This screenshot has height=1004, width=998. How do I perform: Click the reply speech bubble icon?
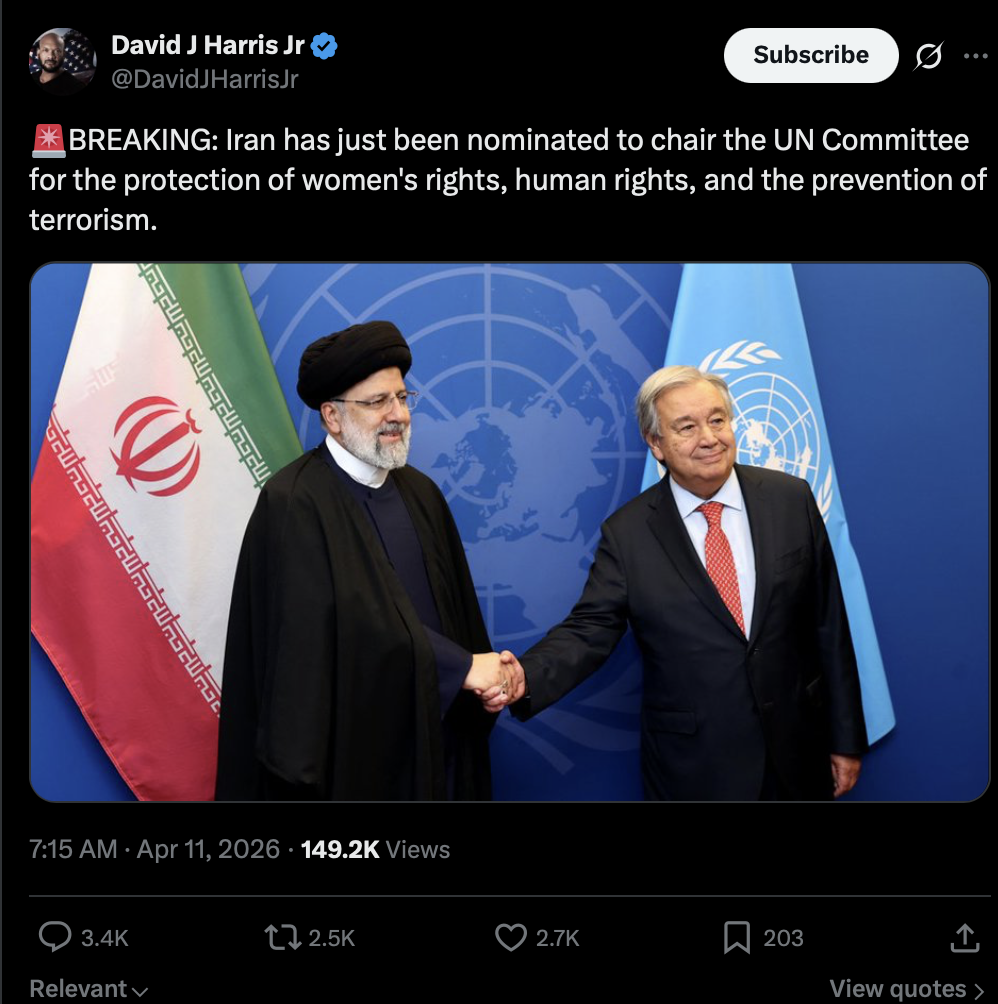pyautogui.click(x=55, y=937)
